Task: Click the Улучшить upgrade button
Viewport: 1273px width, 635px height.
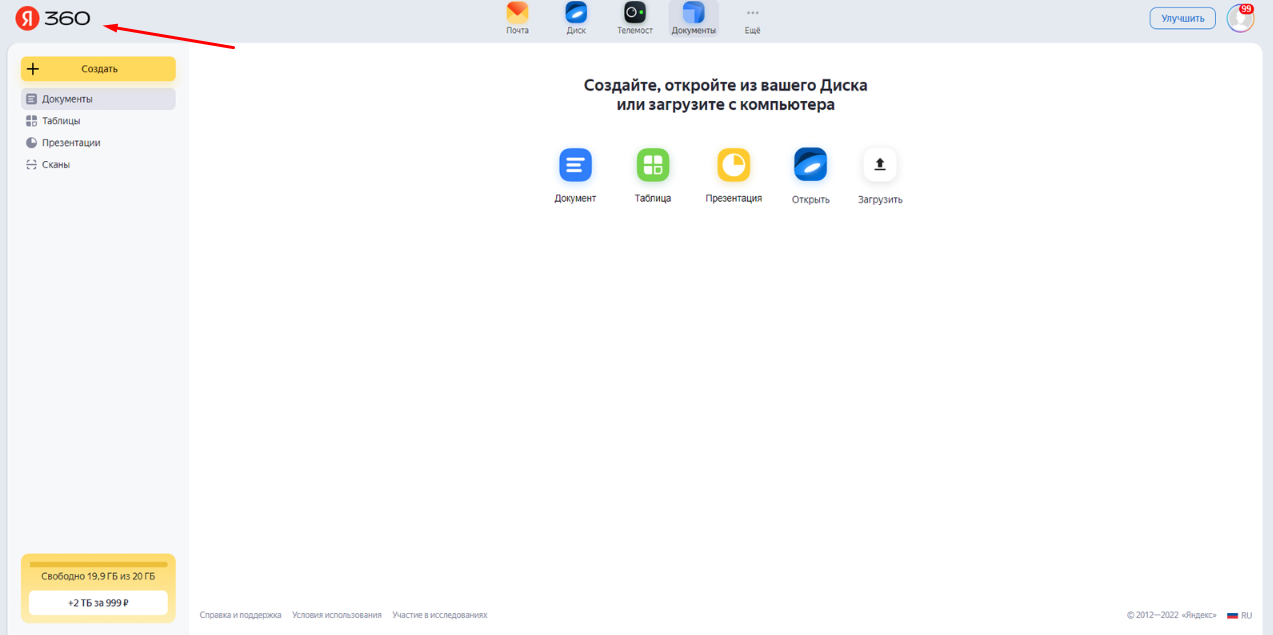Action: 1182,18
